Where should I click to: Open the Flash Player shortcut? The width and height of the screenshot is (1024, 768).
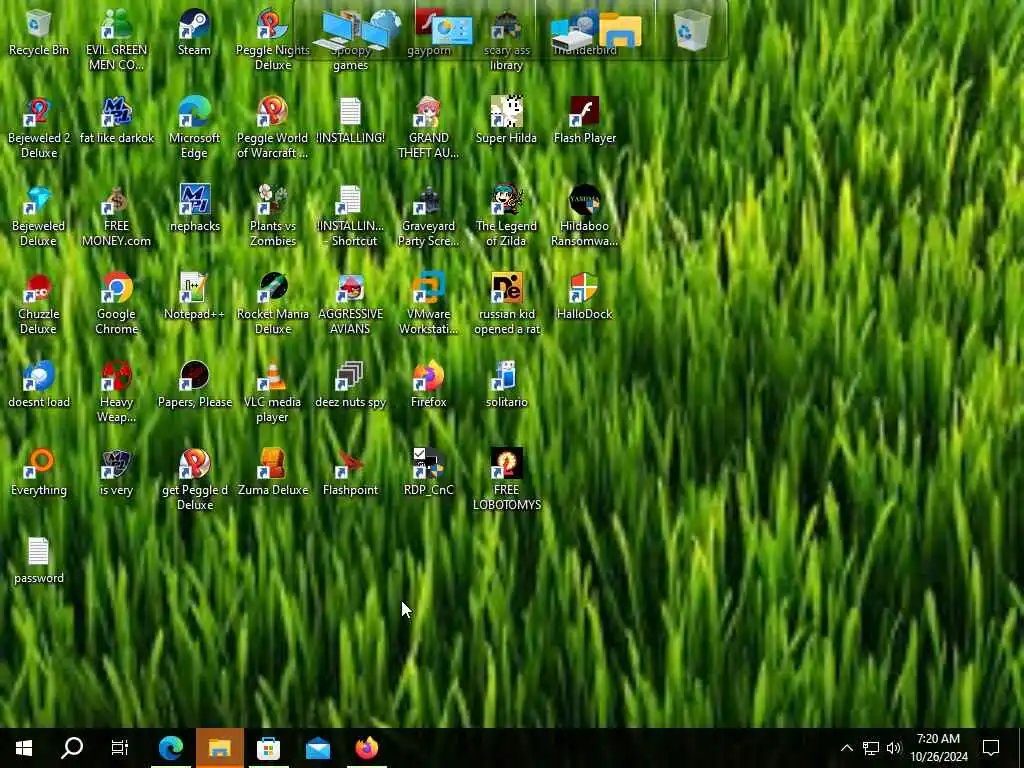(584, 121)
